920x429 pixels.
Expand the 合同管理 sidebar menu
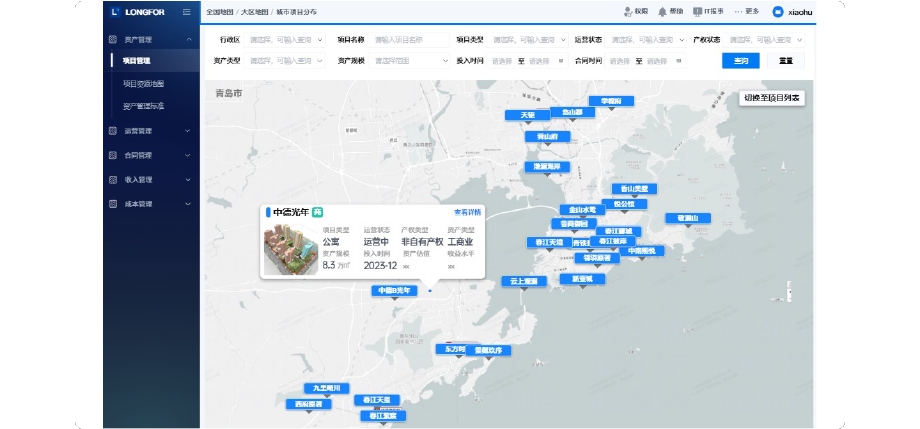click(x=187, y=155)
